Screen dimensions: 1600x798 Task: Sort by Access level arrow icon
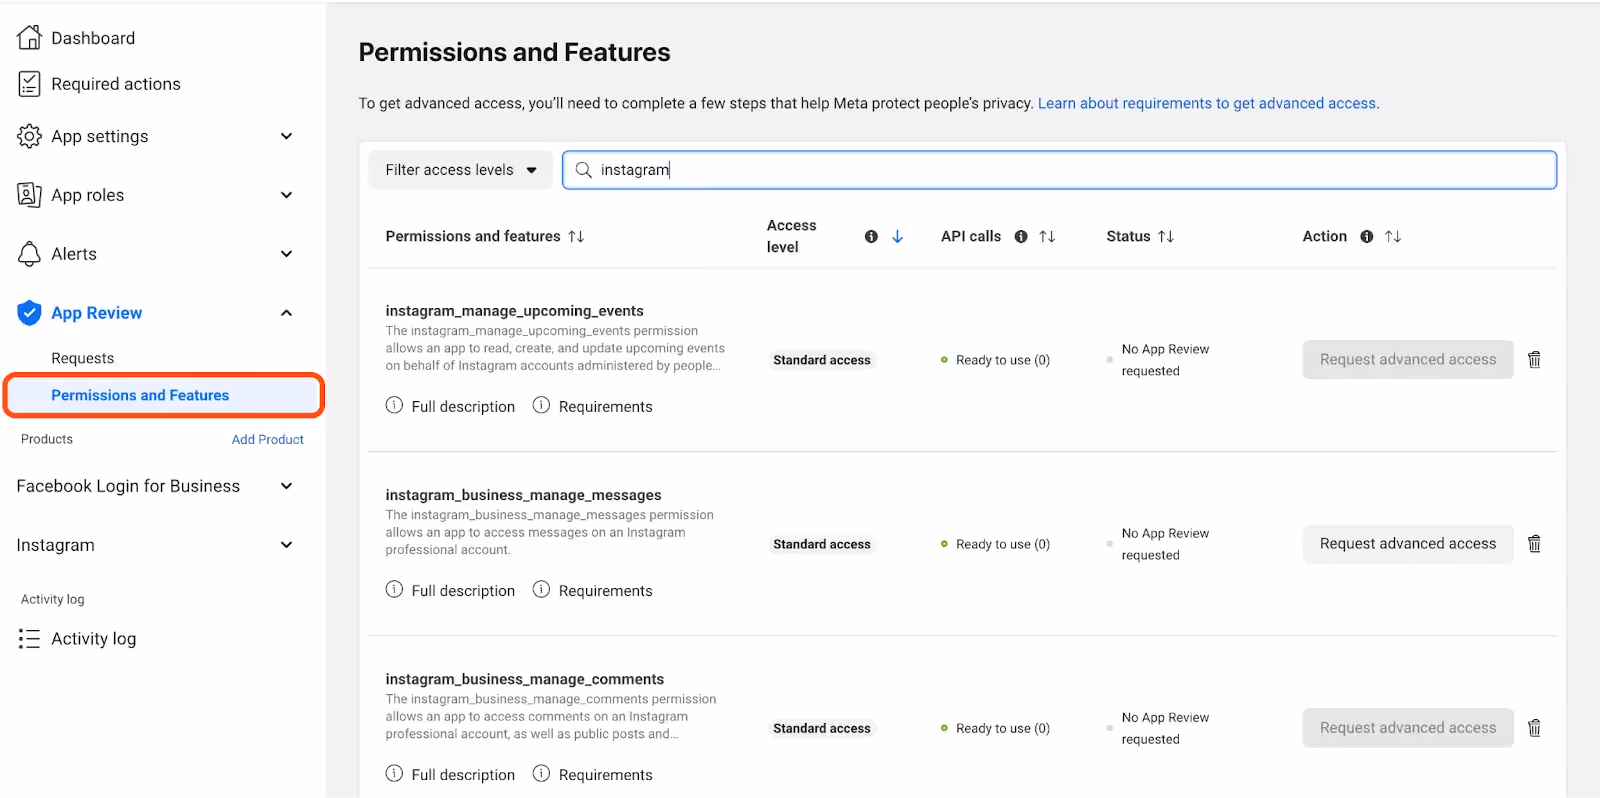click(x=897, y=237)
